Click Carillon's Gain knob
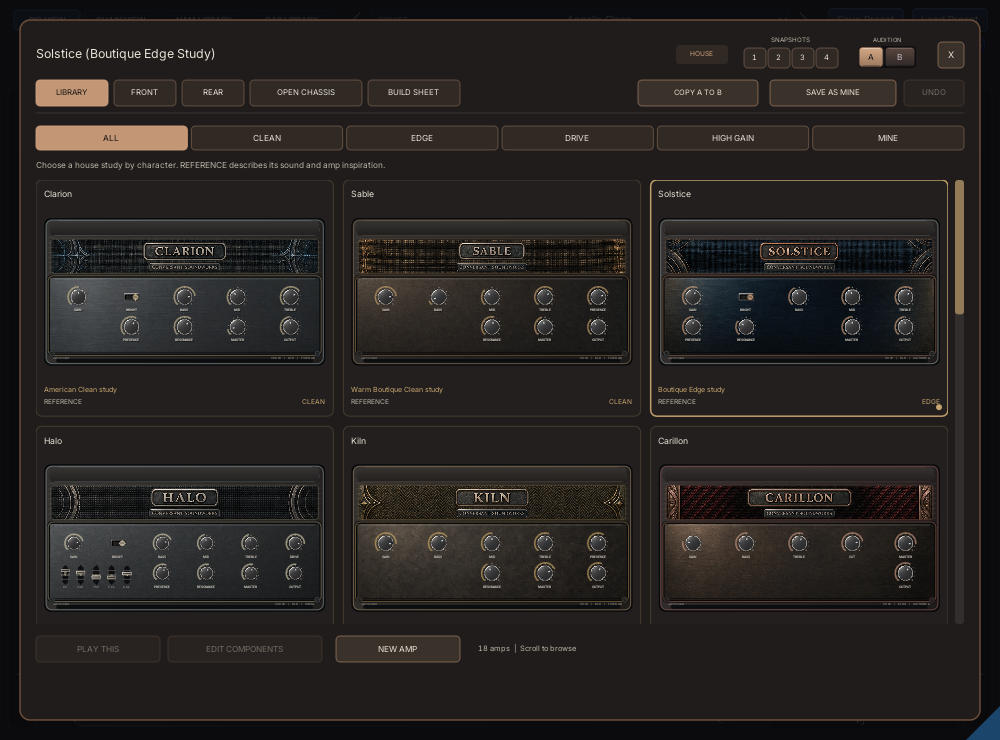This screenshot has height=740, width=1000. (x=692, y=543)
